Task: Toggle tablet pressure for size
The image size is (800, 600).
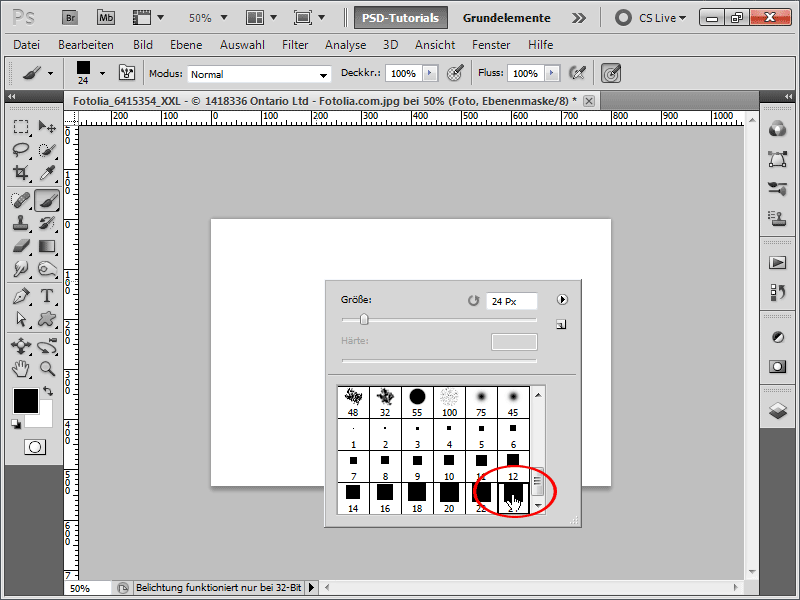Action: pos(611,73)
